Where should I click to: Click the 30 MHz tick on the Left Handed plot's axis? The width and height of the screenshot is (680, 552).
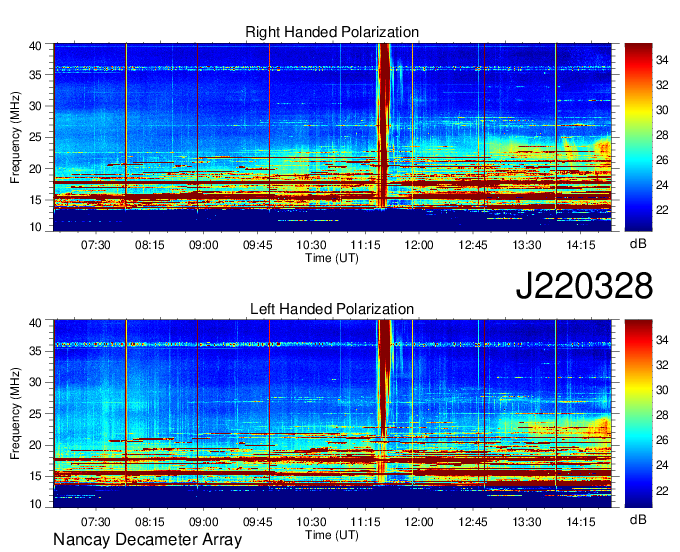(35, 382)
